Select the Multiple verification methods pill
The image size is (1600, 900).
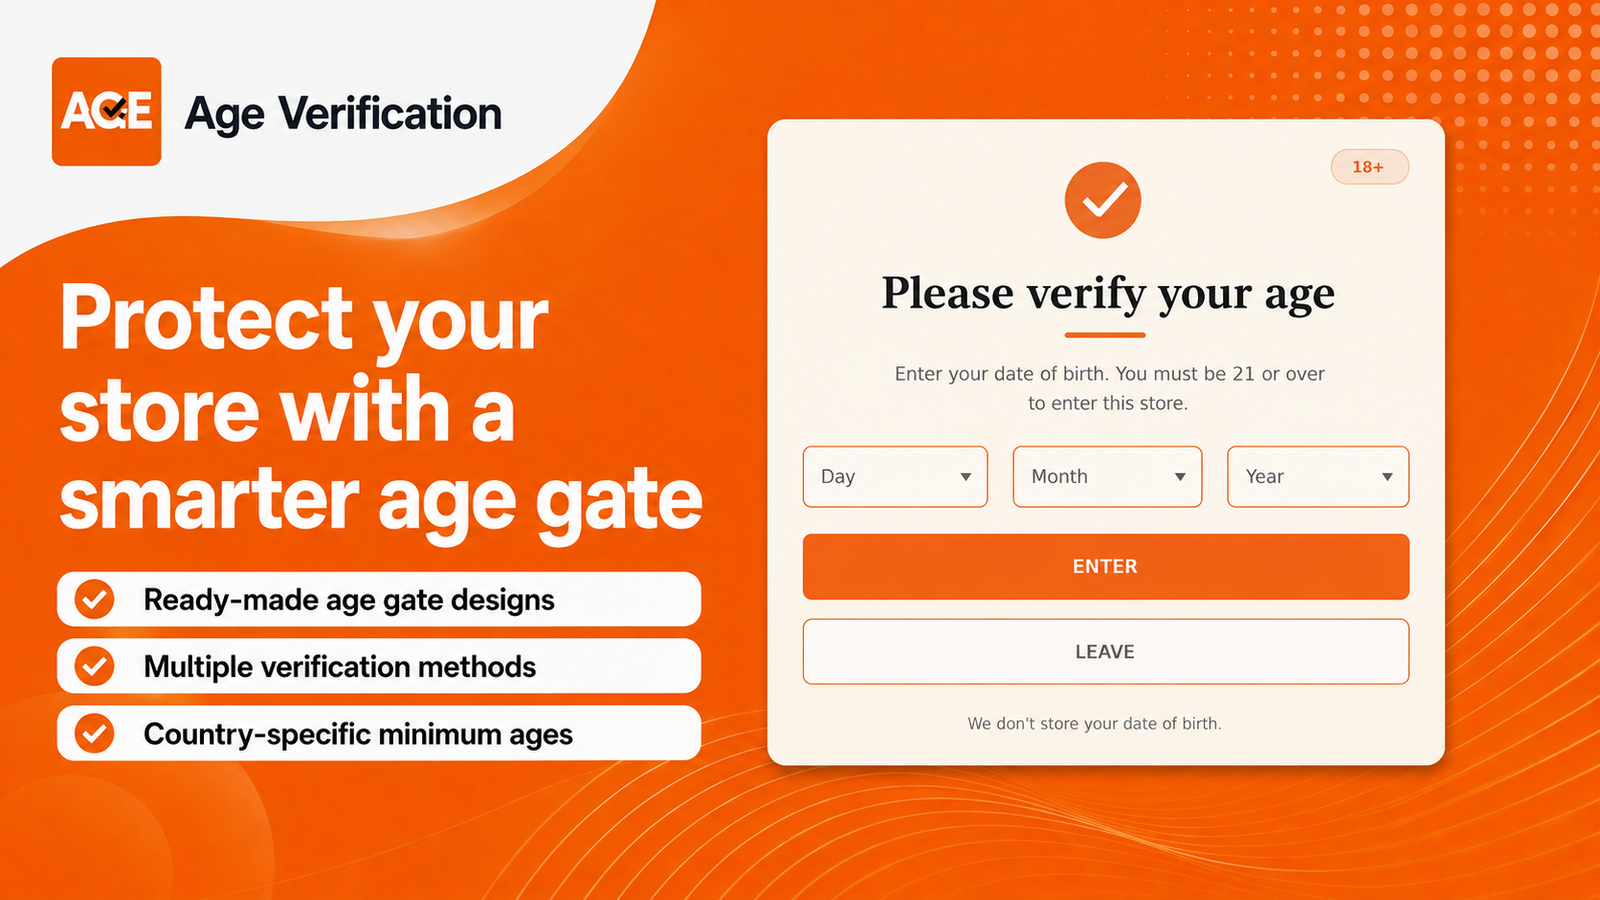379,666
